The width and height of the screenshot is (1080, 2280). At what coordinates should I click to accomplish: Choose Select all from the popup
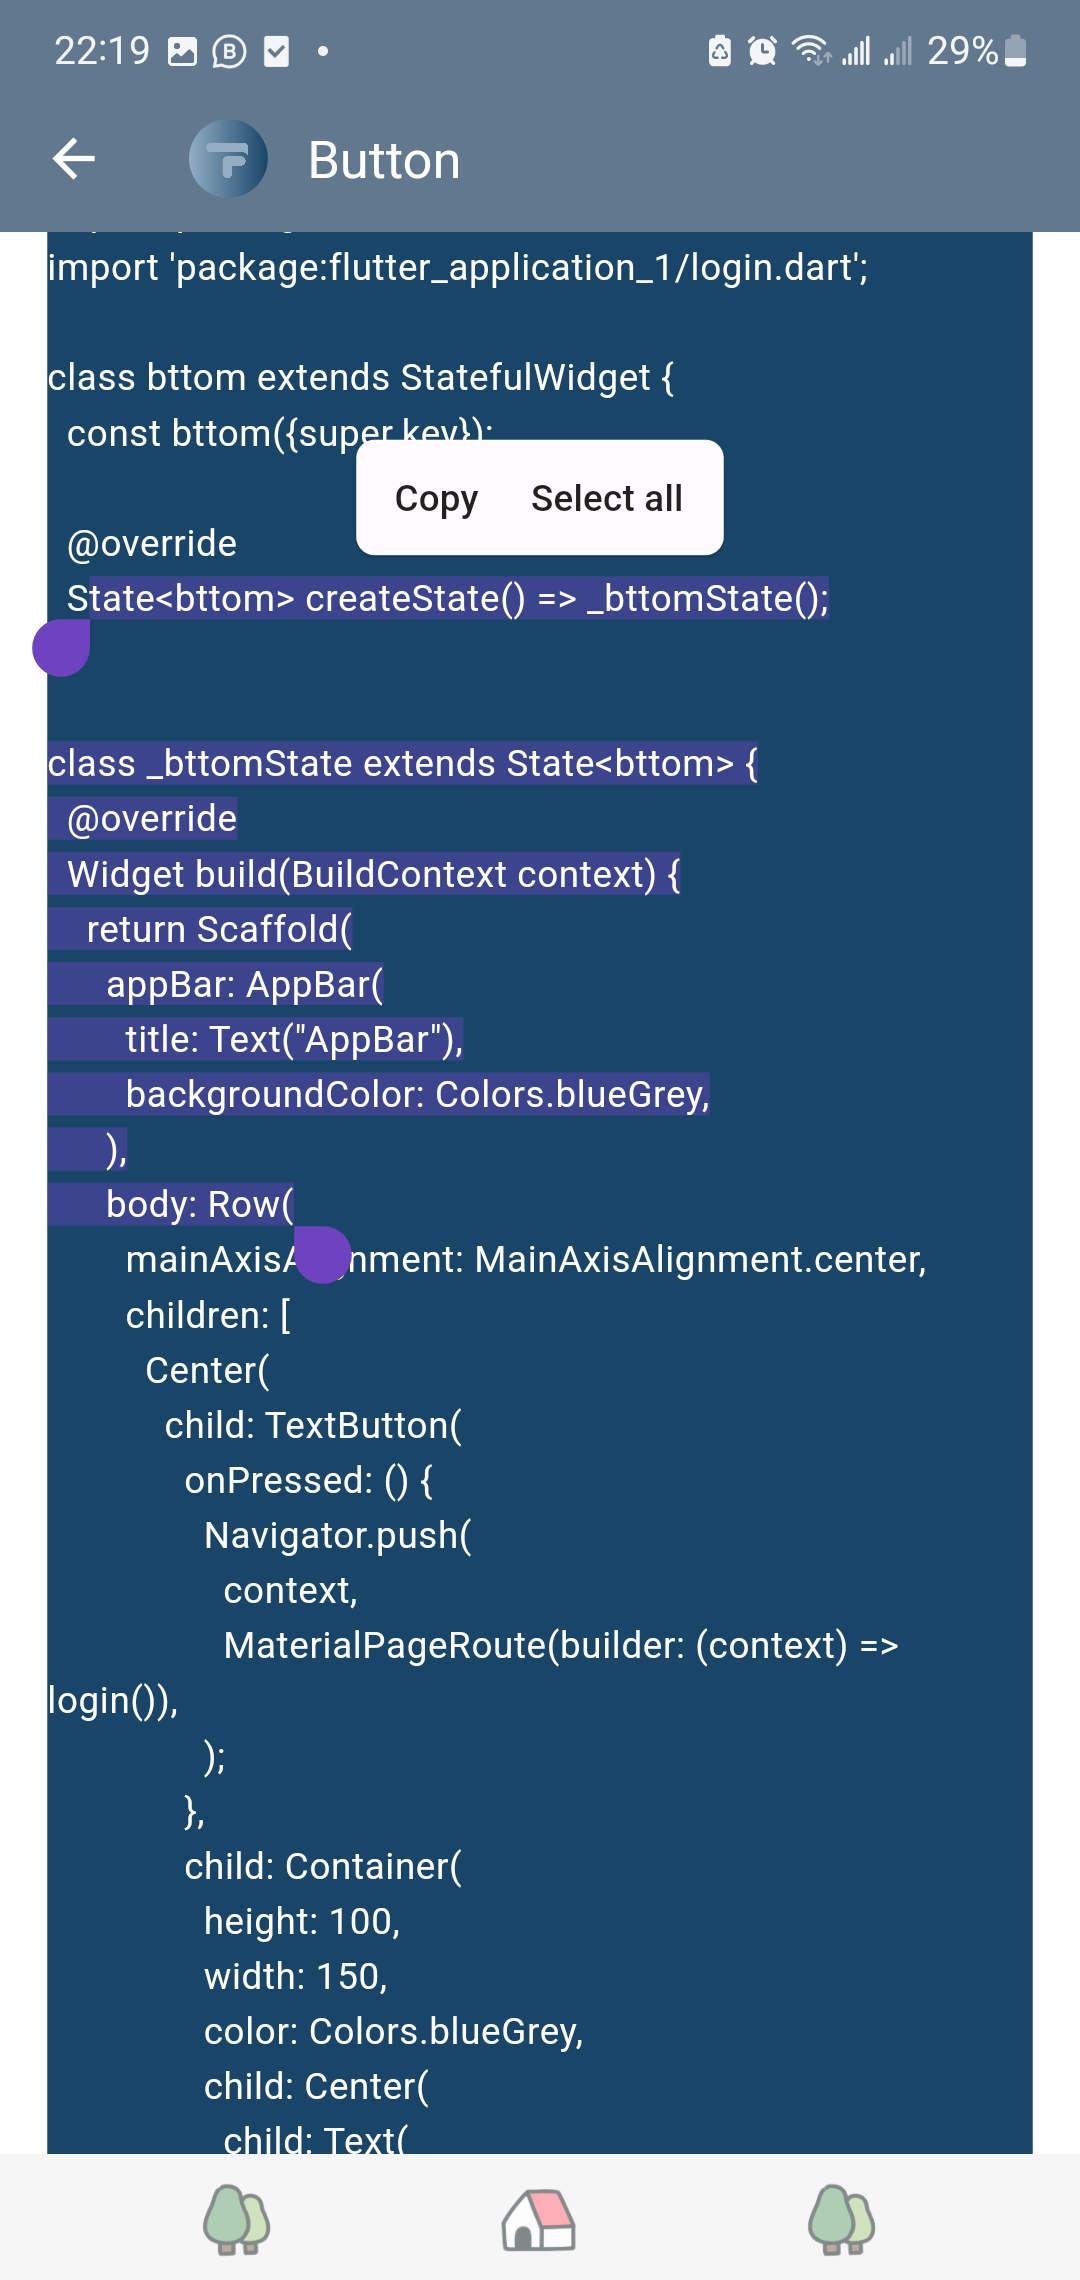[607, 498]
